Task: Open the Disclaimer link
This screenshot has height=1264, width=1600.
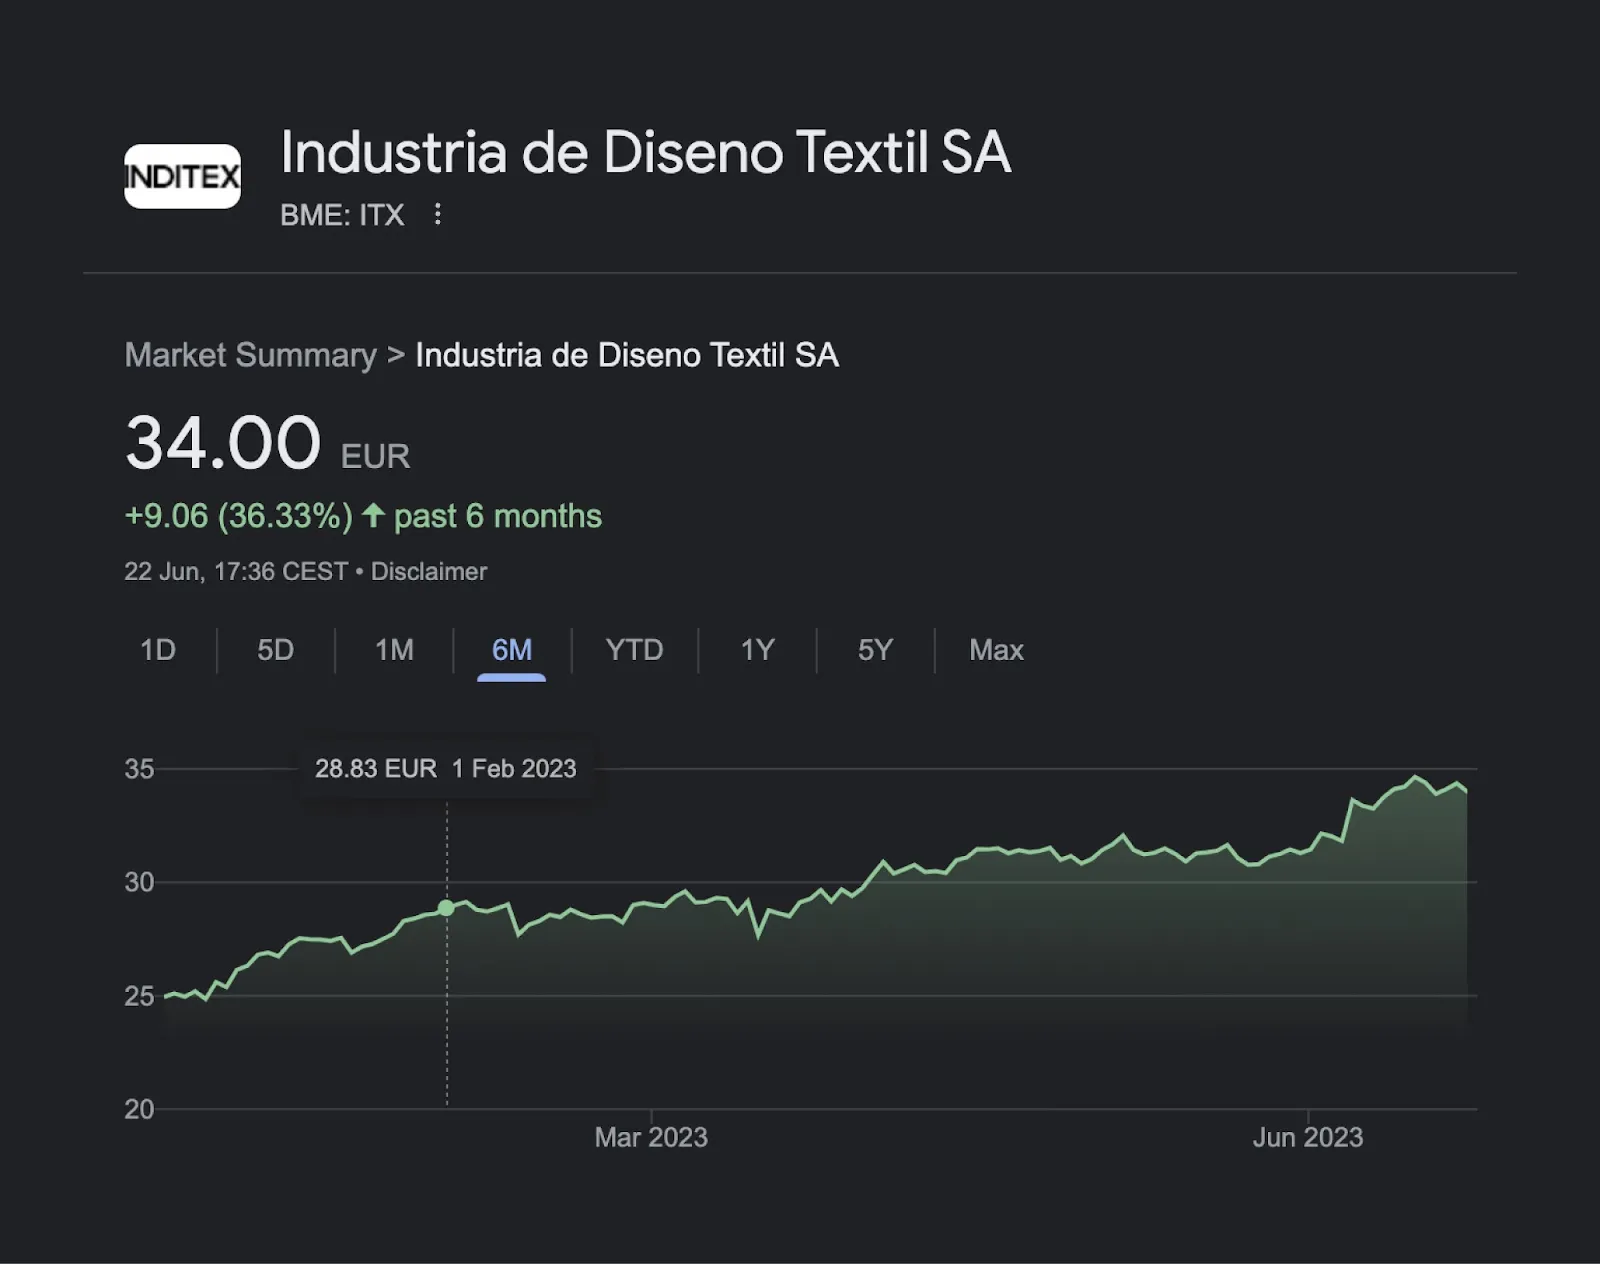Action: [x=429, y=571]
